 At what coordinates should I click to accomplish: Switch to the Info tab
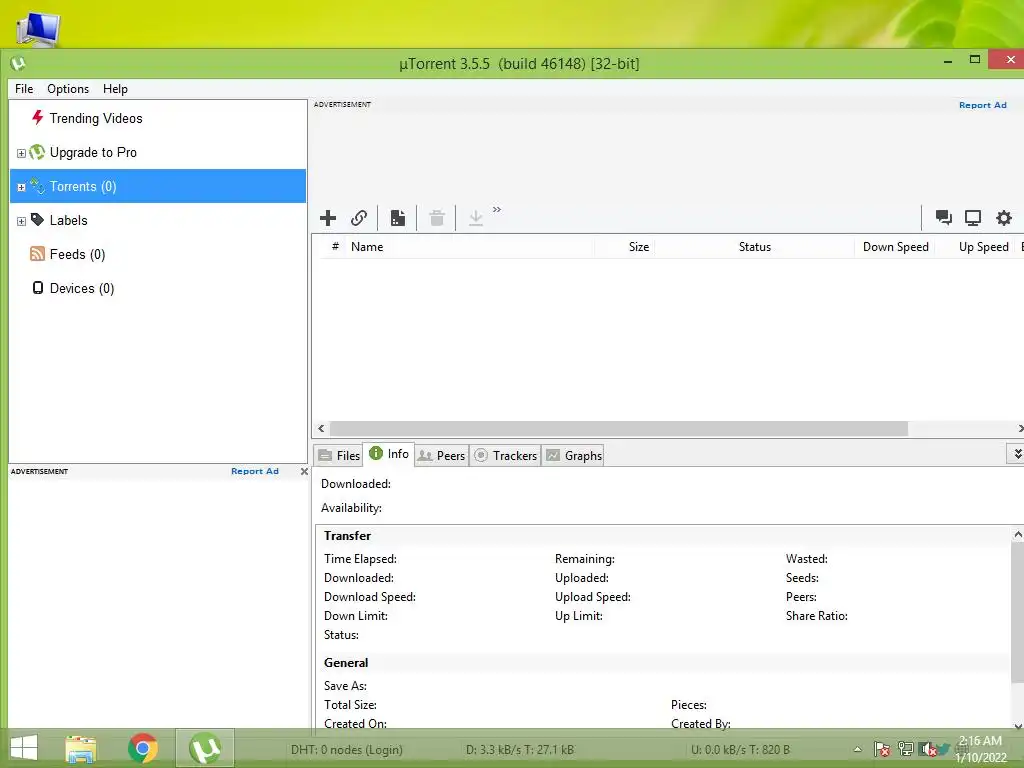[389, 454]
